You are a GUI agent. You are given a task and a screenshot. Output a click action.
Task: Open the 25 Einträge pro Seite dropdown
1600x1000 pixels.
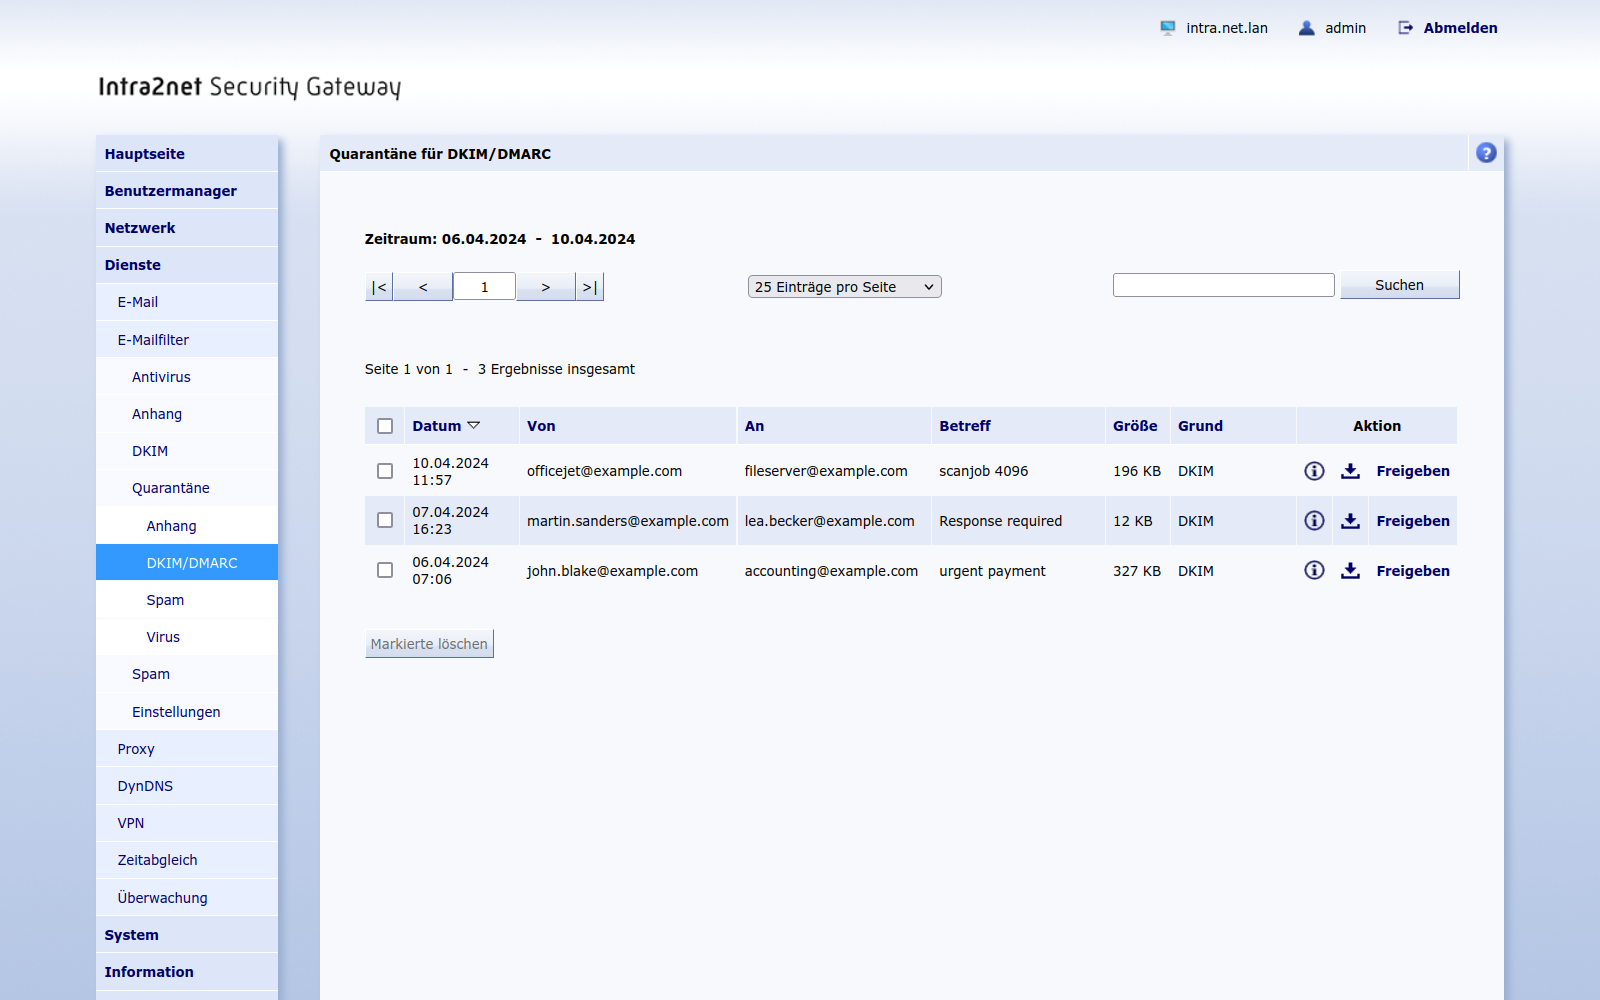[x=844, y=287]
